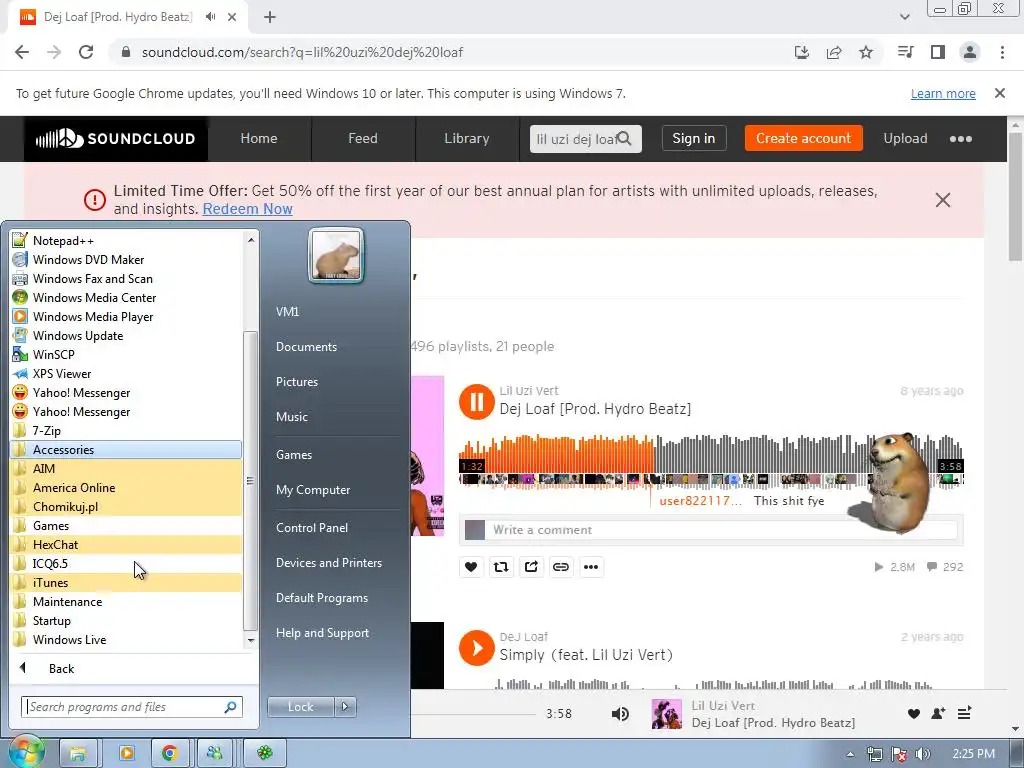Open the Upload page
The width and height of the screenshot is (1024, 768).
[x=905, y=138]
